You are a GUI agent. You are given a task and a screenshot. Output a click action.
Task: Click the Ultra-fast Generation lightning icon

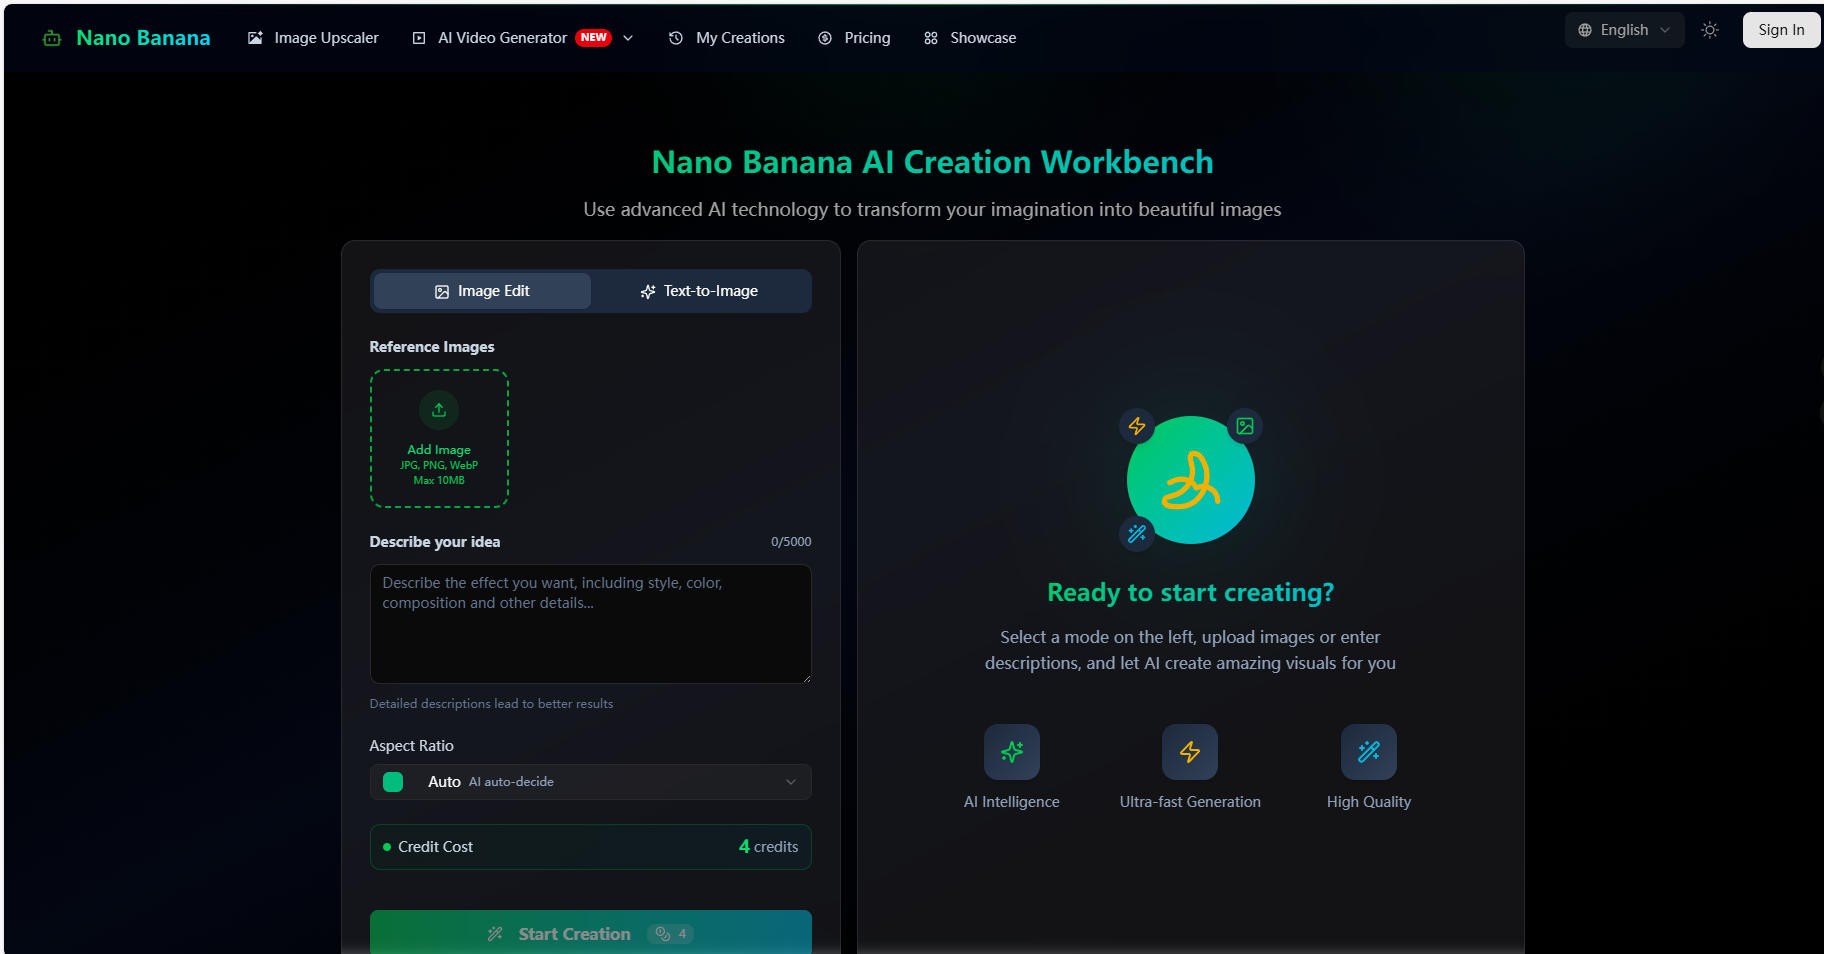[1189, 752]
